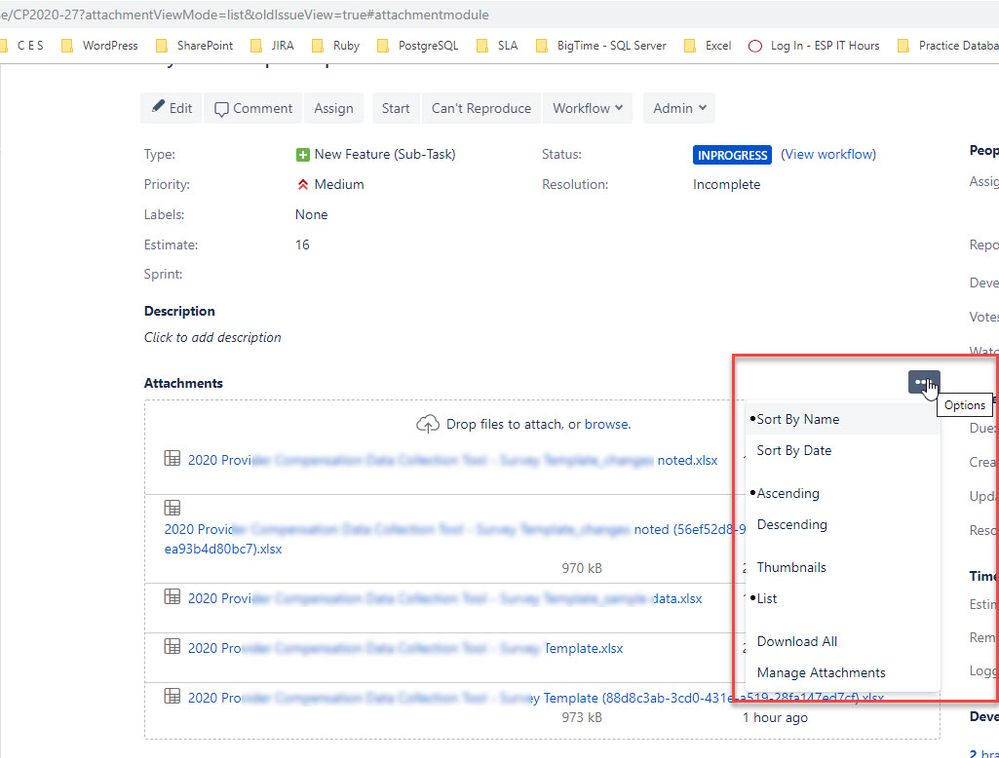Select Sort By Date option
Screen dimensions: 999x758
pos(842,450)
